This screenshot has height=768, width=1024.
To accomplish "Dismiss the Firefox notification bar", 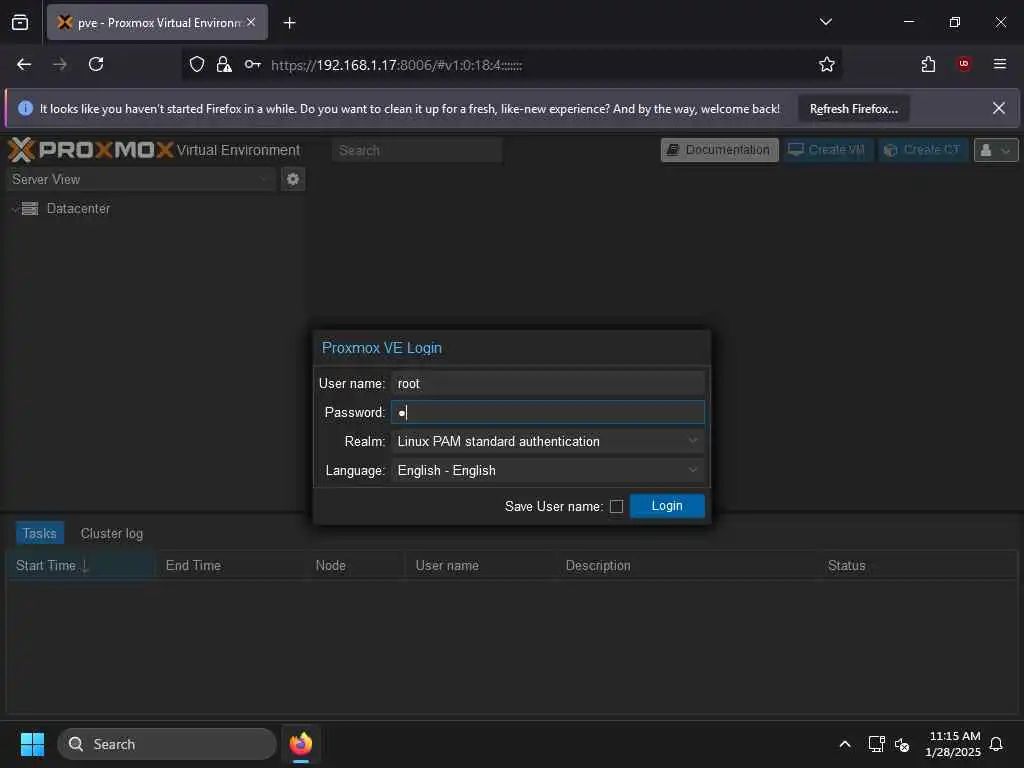I will click(999, 108).
